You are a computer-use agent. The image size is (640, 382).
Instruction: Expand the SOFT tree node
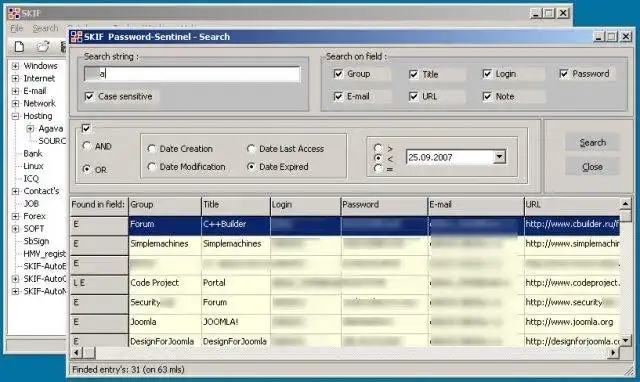tap(16, 229)
